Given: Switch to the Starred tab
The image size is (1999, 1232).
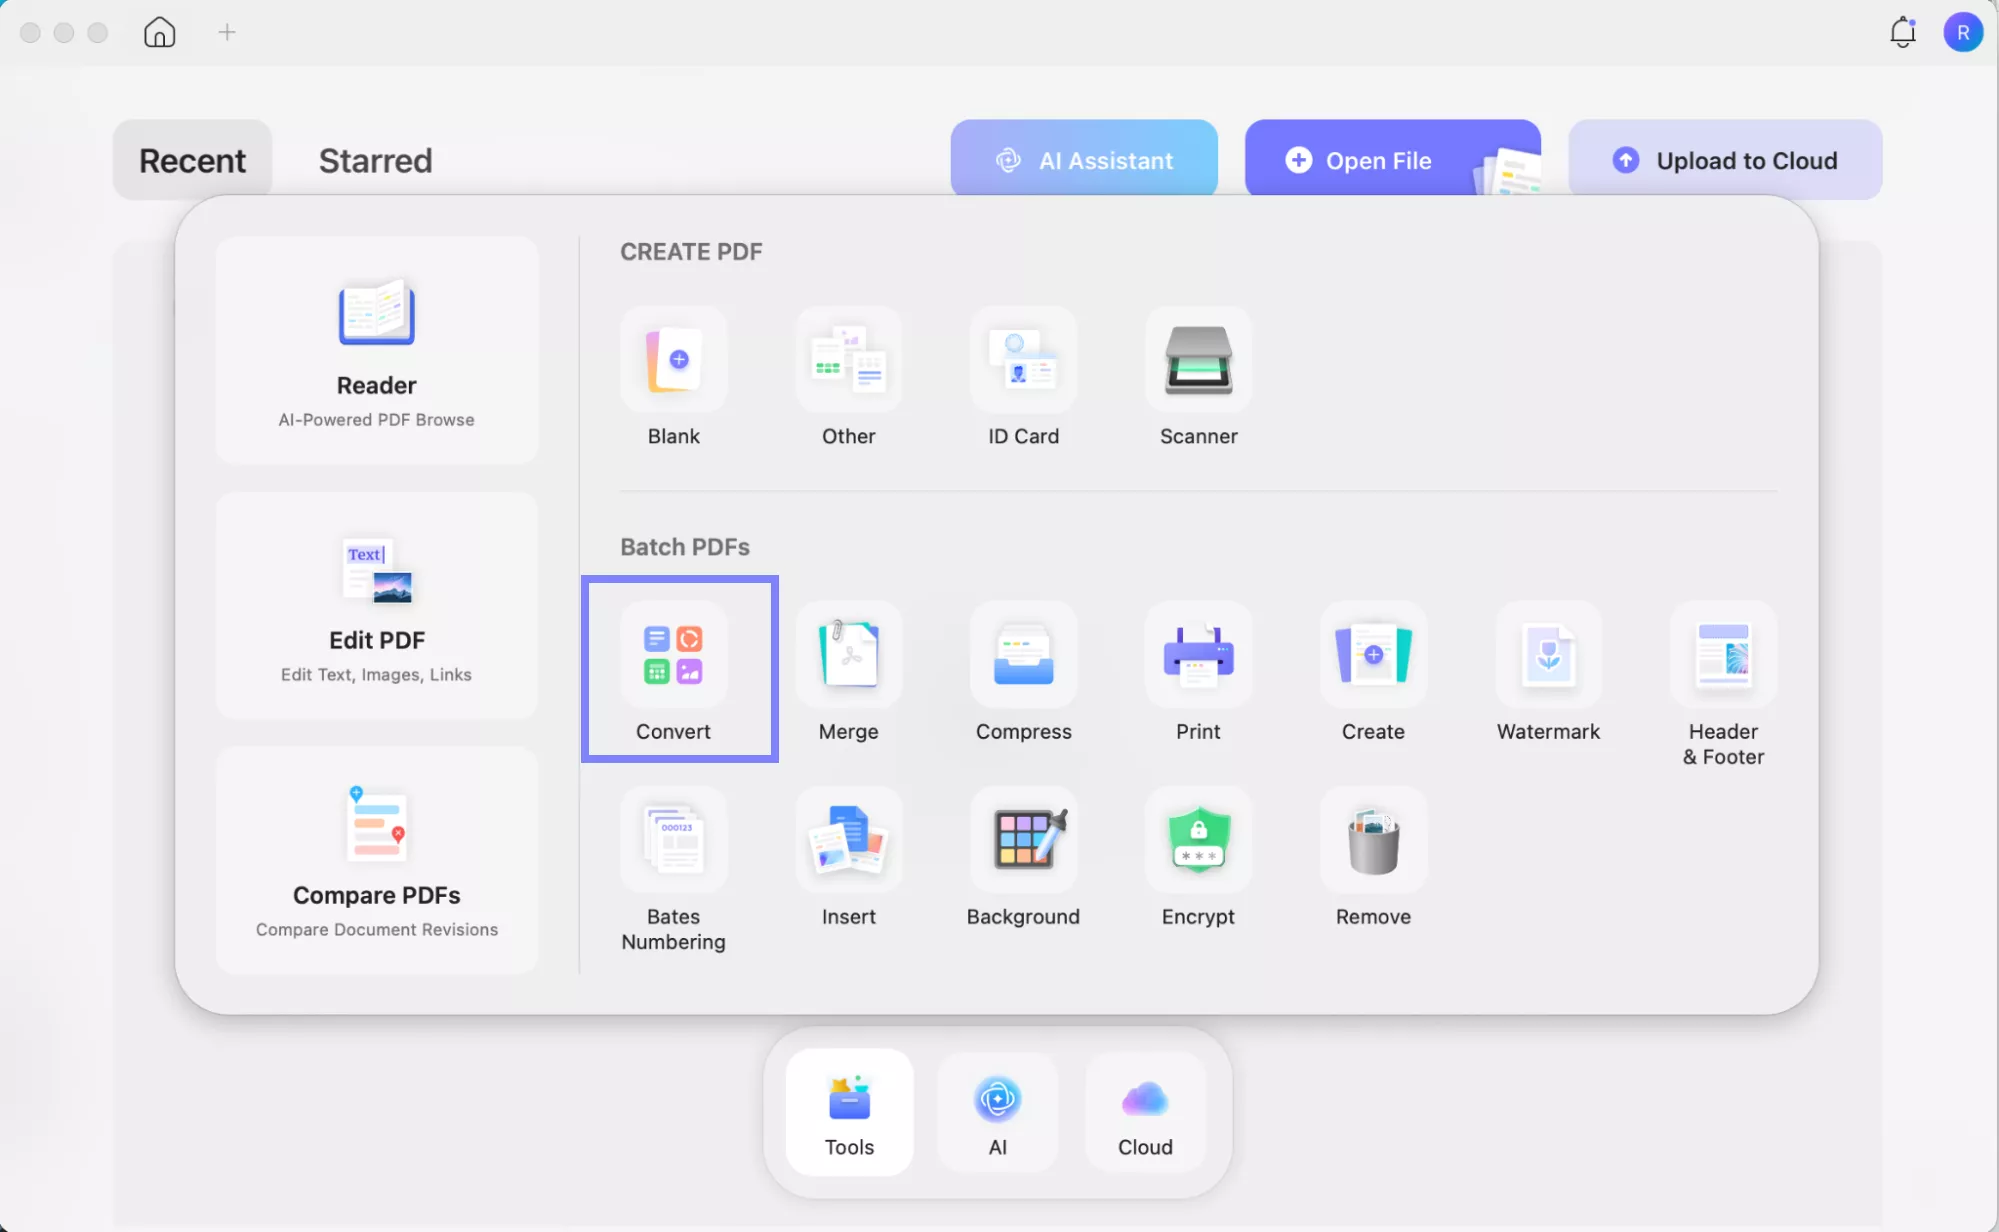Looking at the screenshot, I should [x=375, y=160].
